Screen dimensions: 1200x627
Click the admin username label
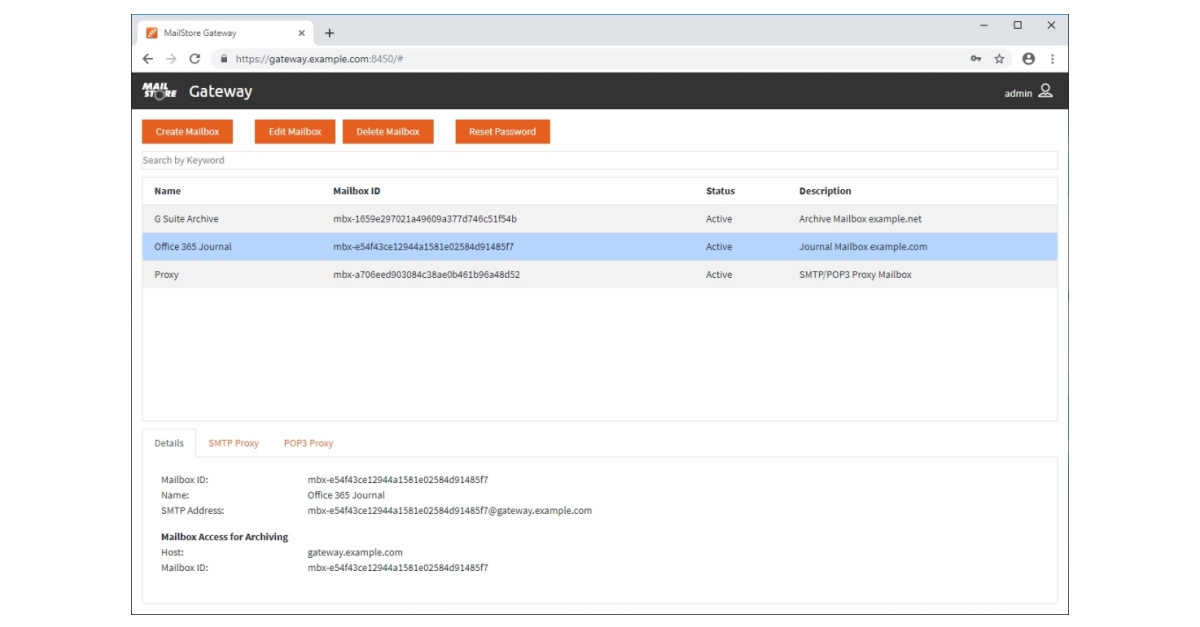click(1018, 93)
